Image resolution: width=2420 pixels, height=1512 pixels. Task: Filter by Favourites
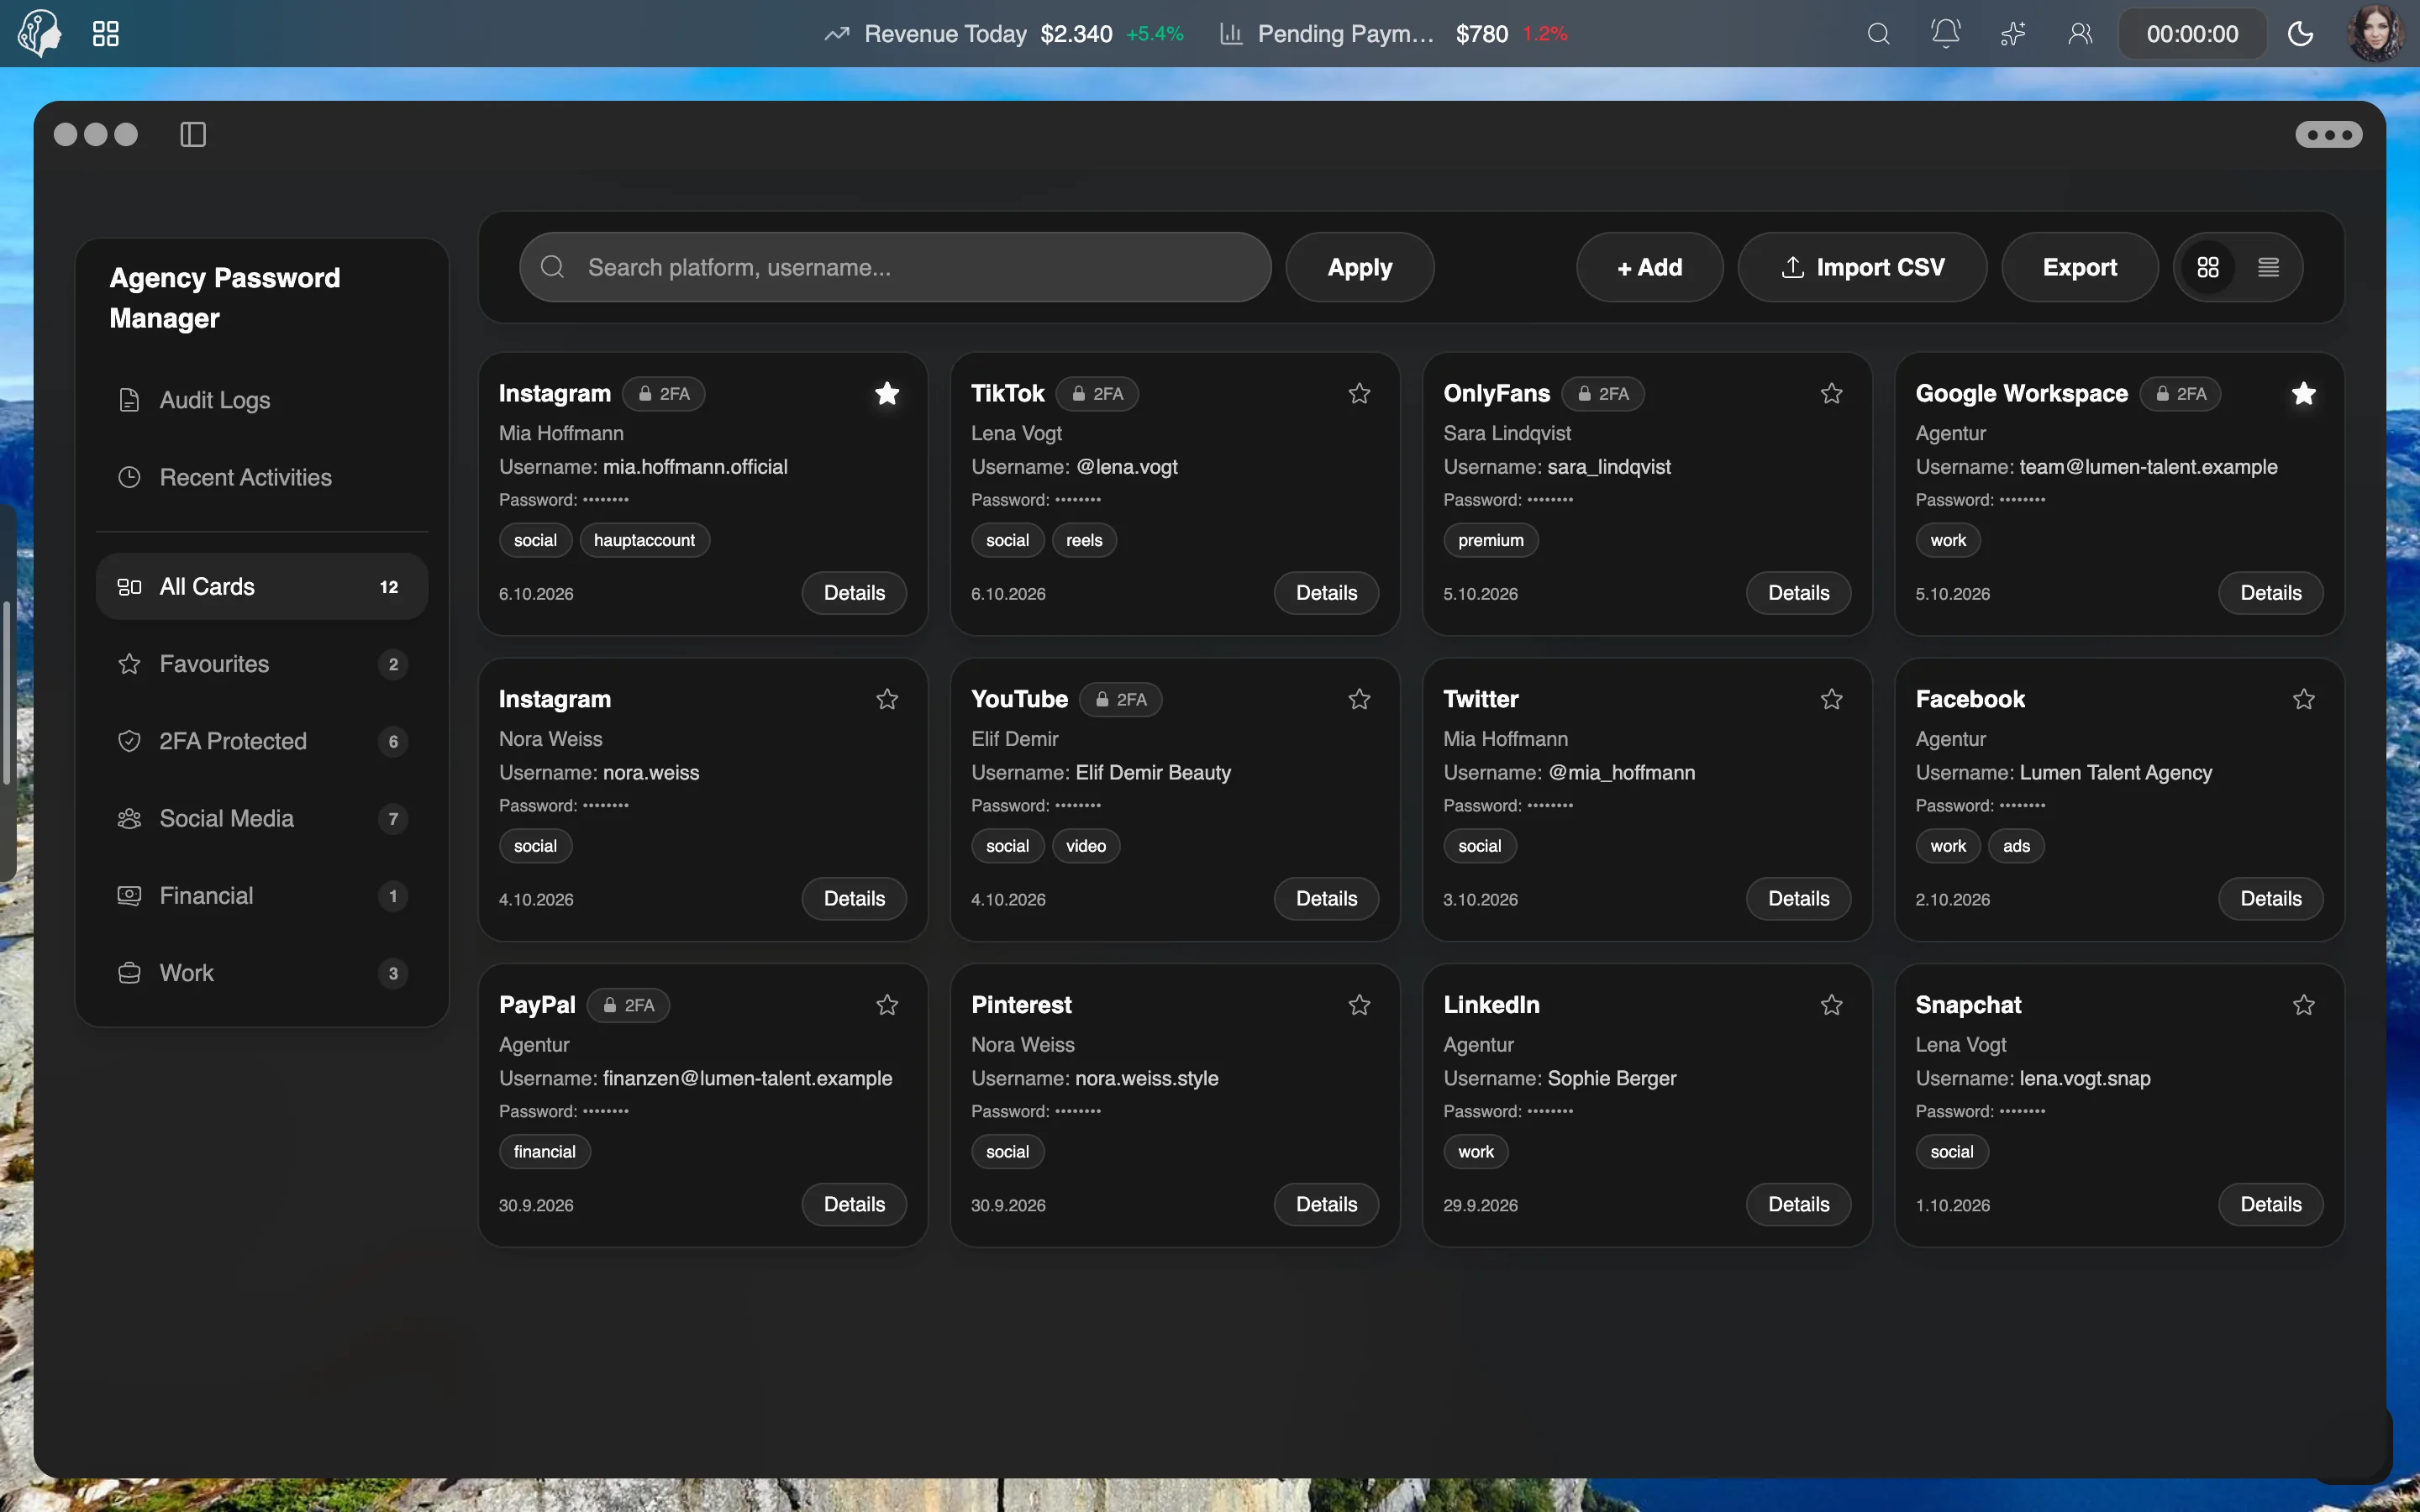click(x=262, y=664)
